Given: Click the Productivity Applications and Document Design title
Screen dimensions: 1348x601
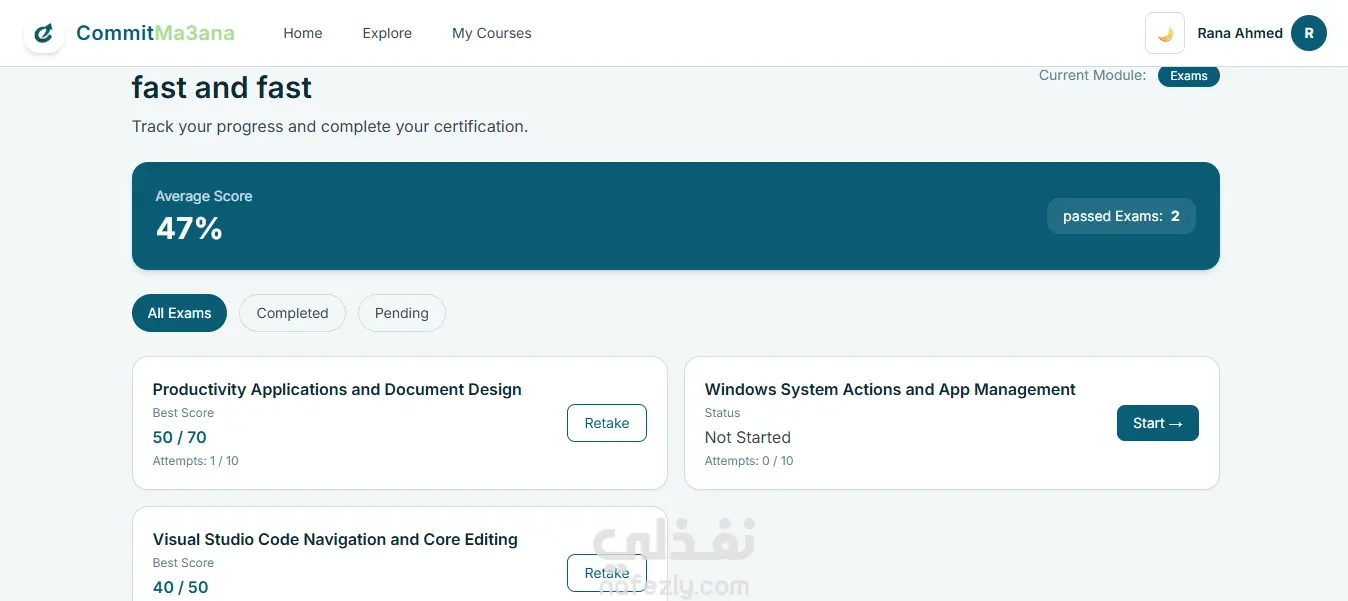Looking at the screenshot, I should (337, 390).
